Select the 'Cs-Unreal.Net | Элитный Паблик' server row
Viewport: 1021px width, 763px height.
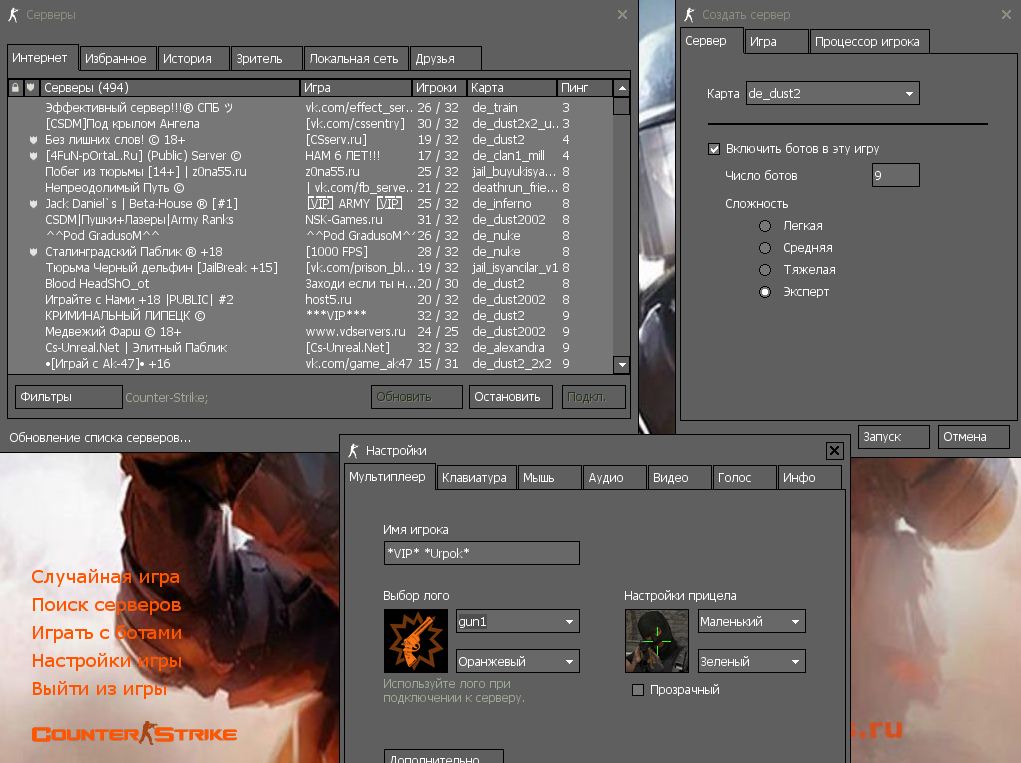[310, 348]
